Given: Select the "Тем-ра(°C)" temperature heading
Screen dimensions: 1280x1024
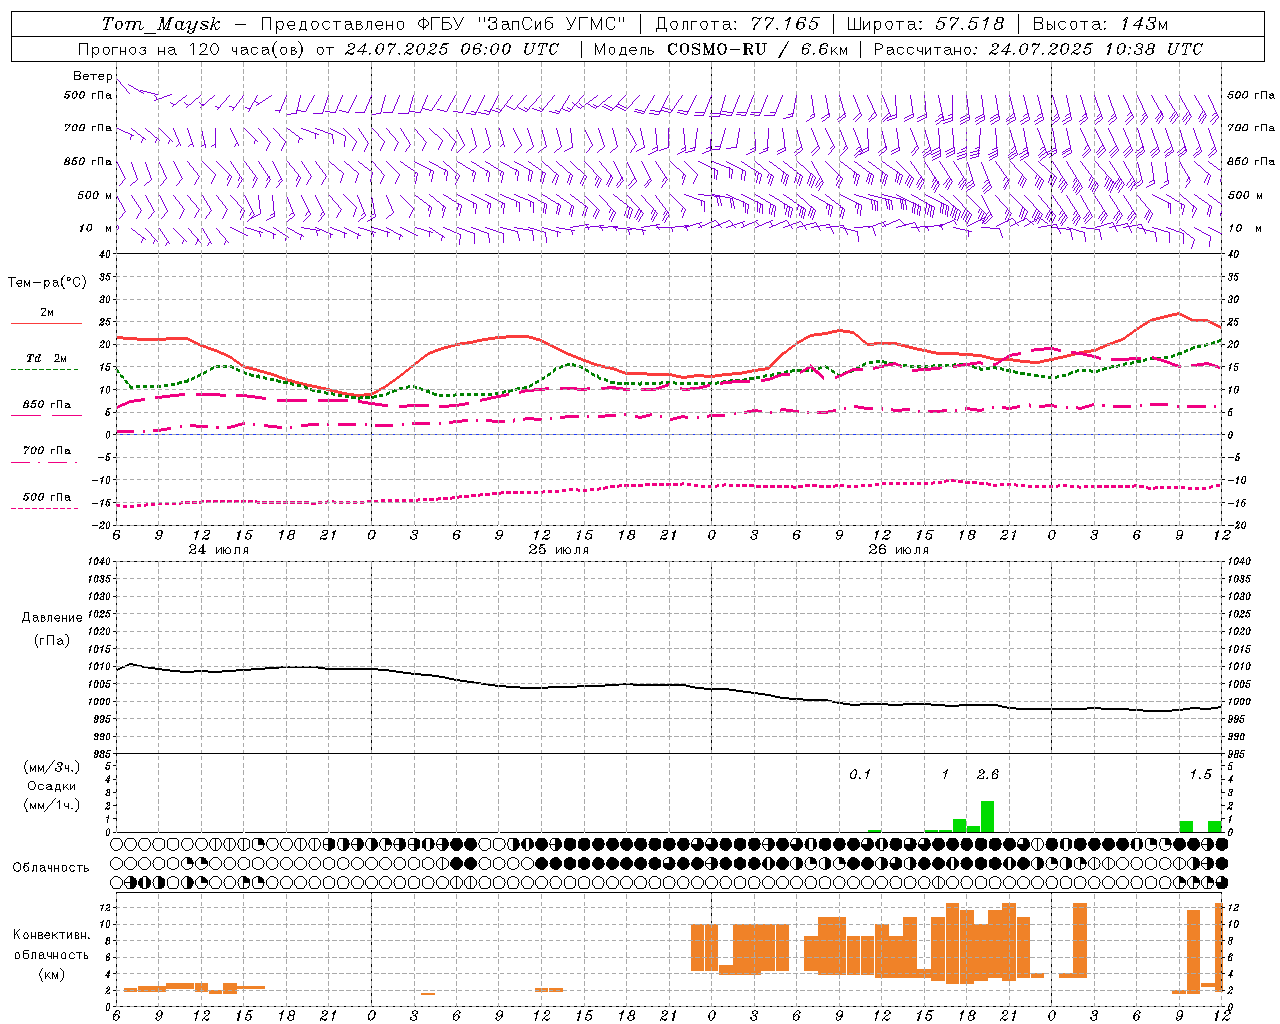Looking at the screenshot, I should pyautogui.click(x=47, y=283).
